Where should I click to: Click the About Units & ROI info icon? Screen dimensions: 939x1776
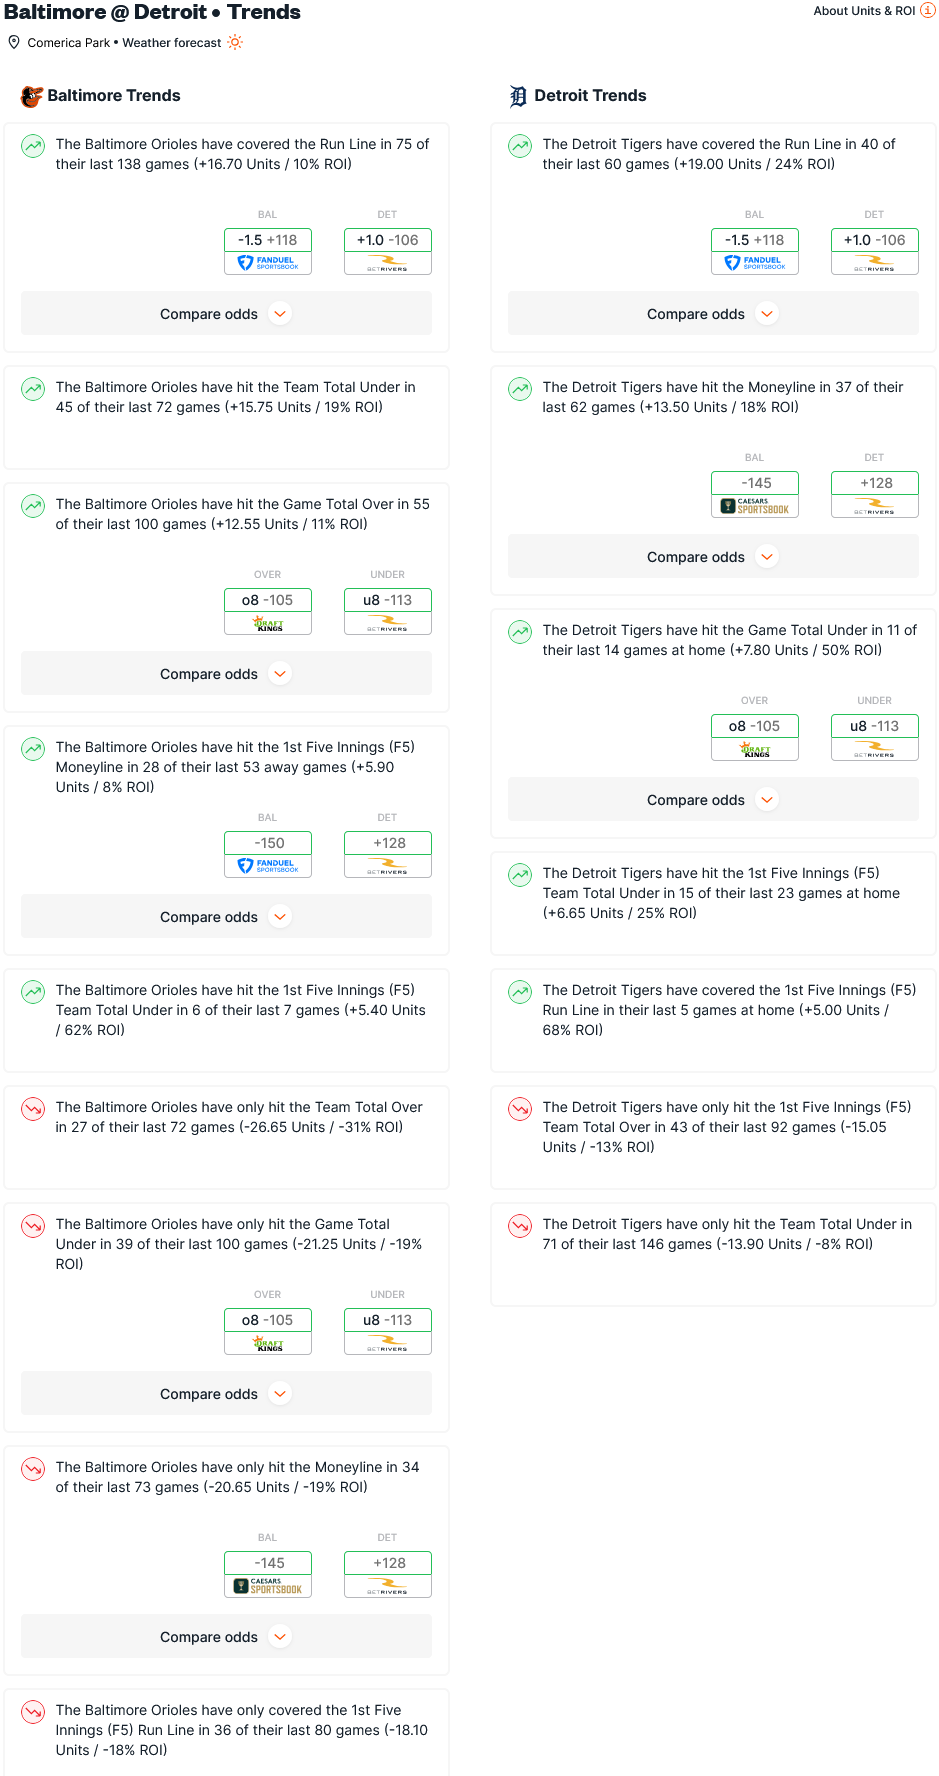tap(927, 10)
